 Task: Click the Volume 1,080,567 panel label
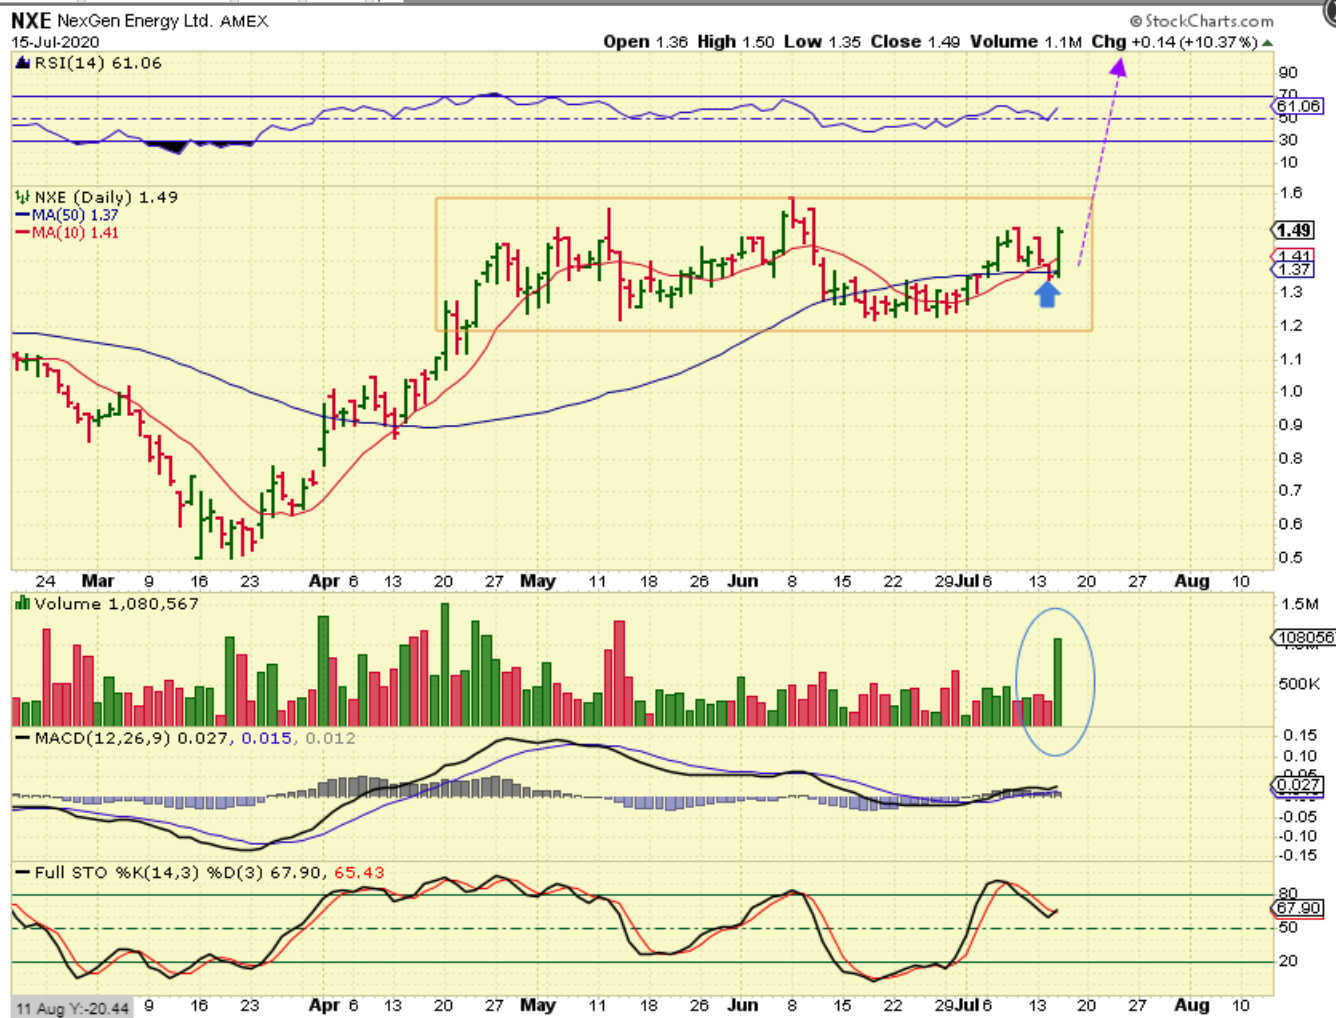pos(116,603)
